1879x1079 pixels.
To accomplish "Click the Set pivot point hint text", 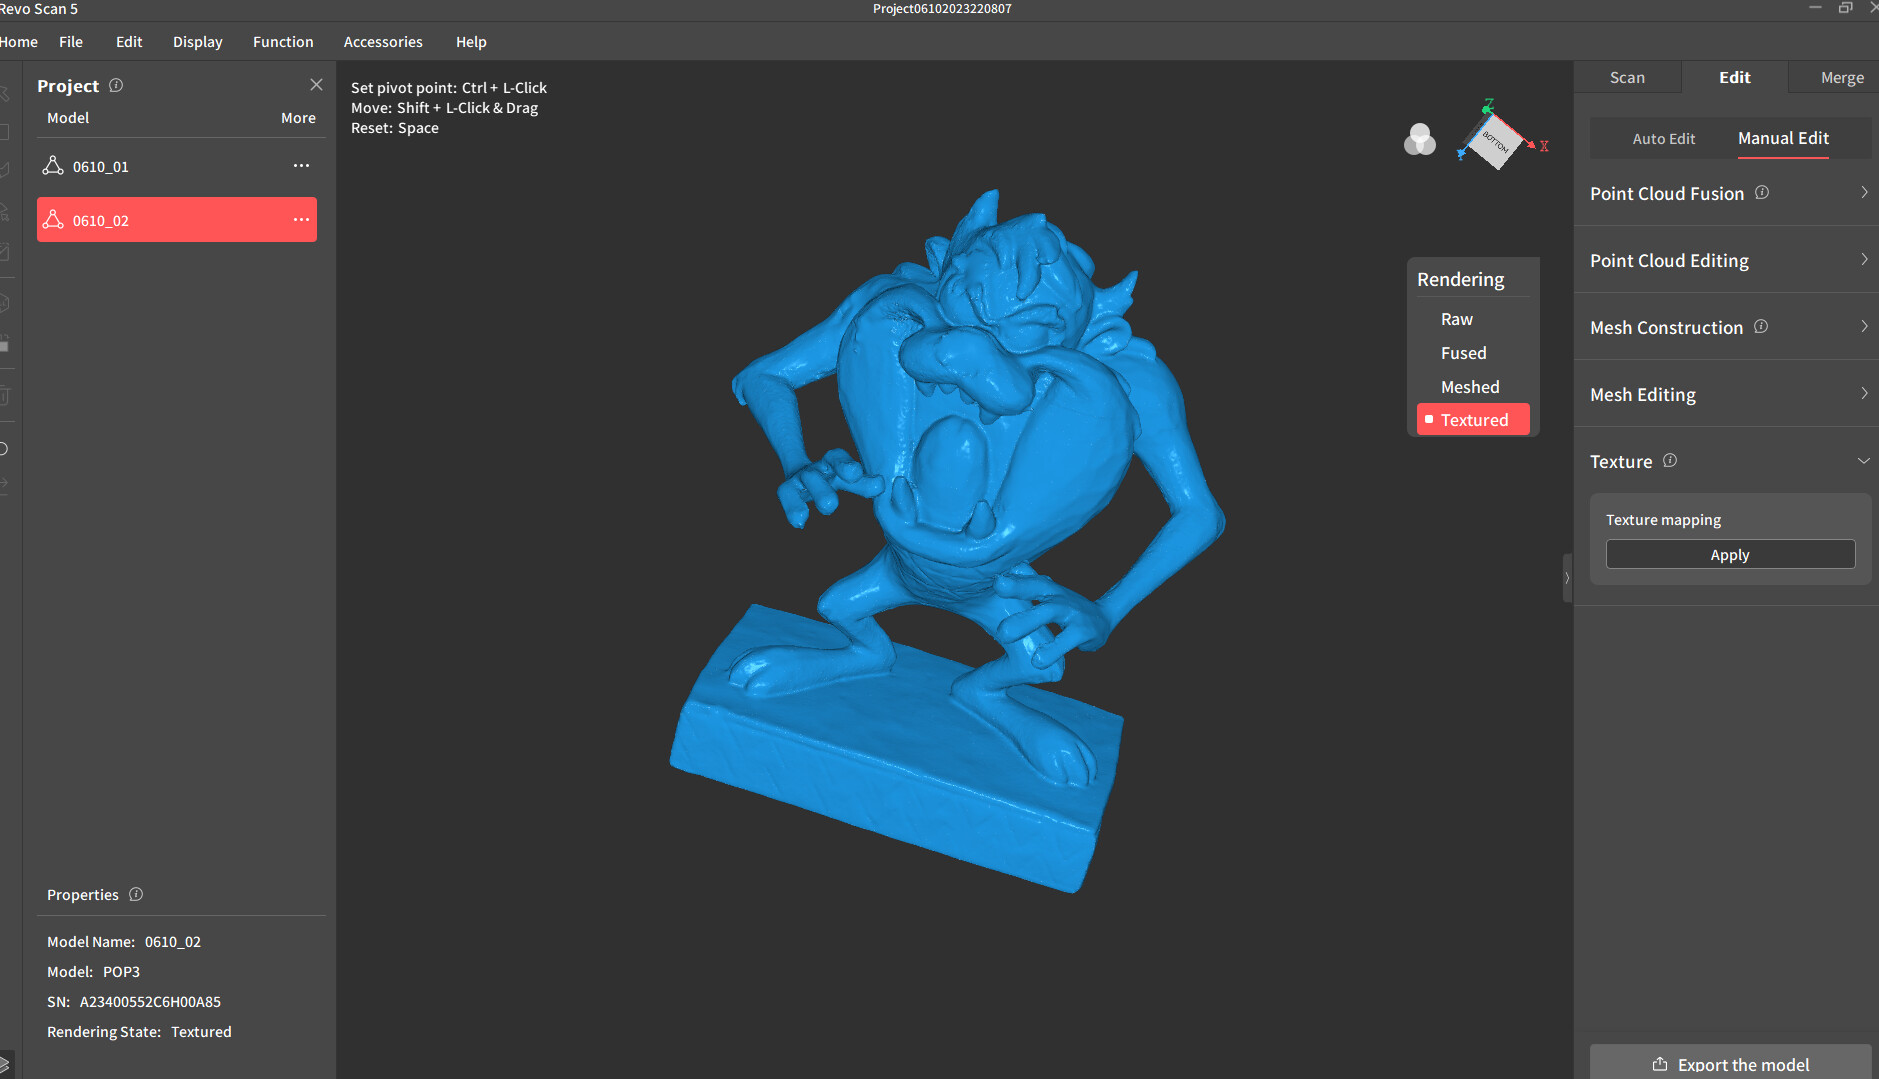I will [449, 88].
